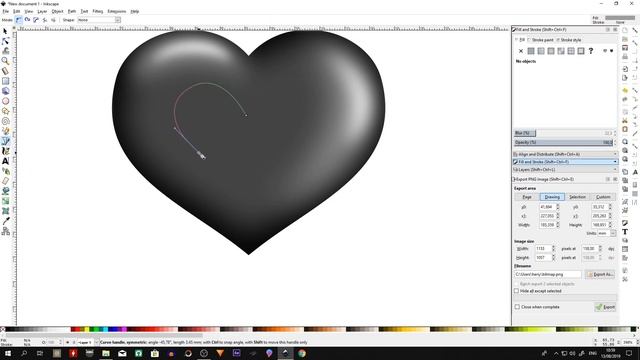Enable regular Bezier path mode
The image size is (640, 360).
tap(18, 20)
